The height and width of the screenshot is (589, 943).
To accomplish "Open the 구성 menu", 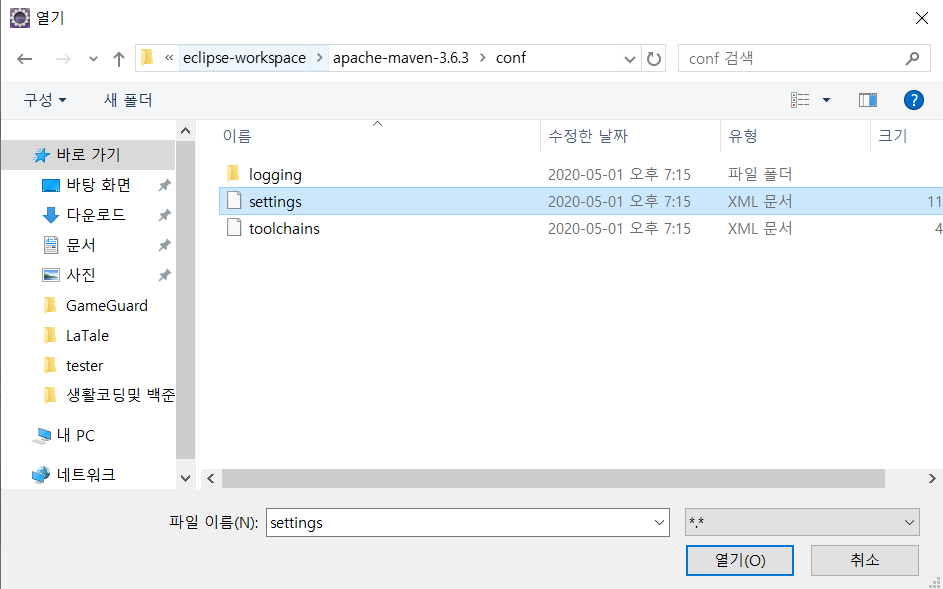I will [x=45, y=100].
